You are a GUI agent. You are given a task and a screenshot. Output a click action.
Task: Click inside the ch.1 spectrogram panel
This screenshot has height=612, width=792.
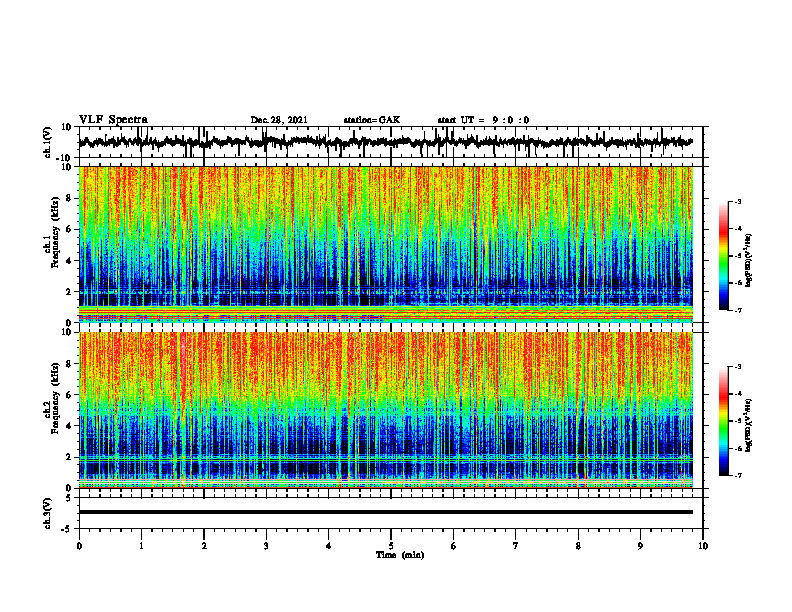coord(385,244)
